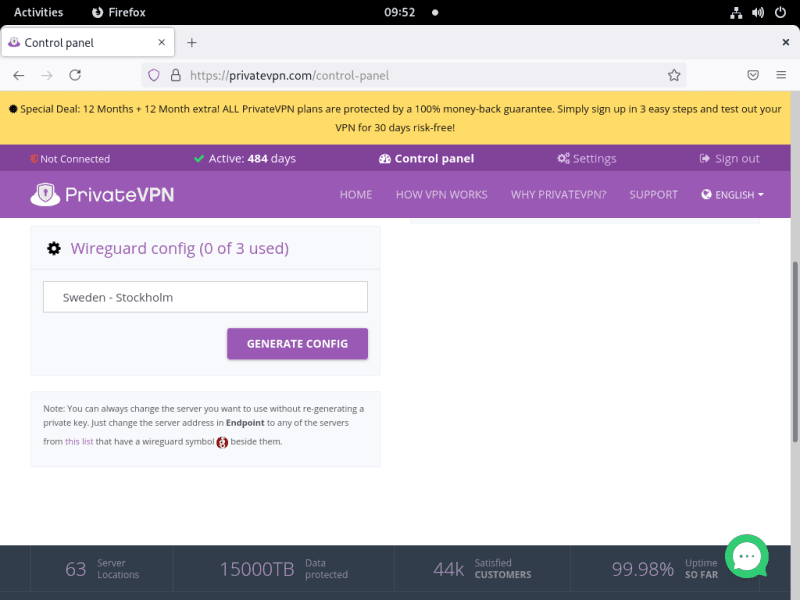
Task: Bookmark this page with star icon
Action: (x=674, y=75)
